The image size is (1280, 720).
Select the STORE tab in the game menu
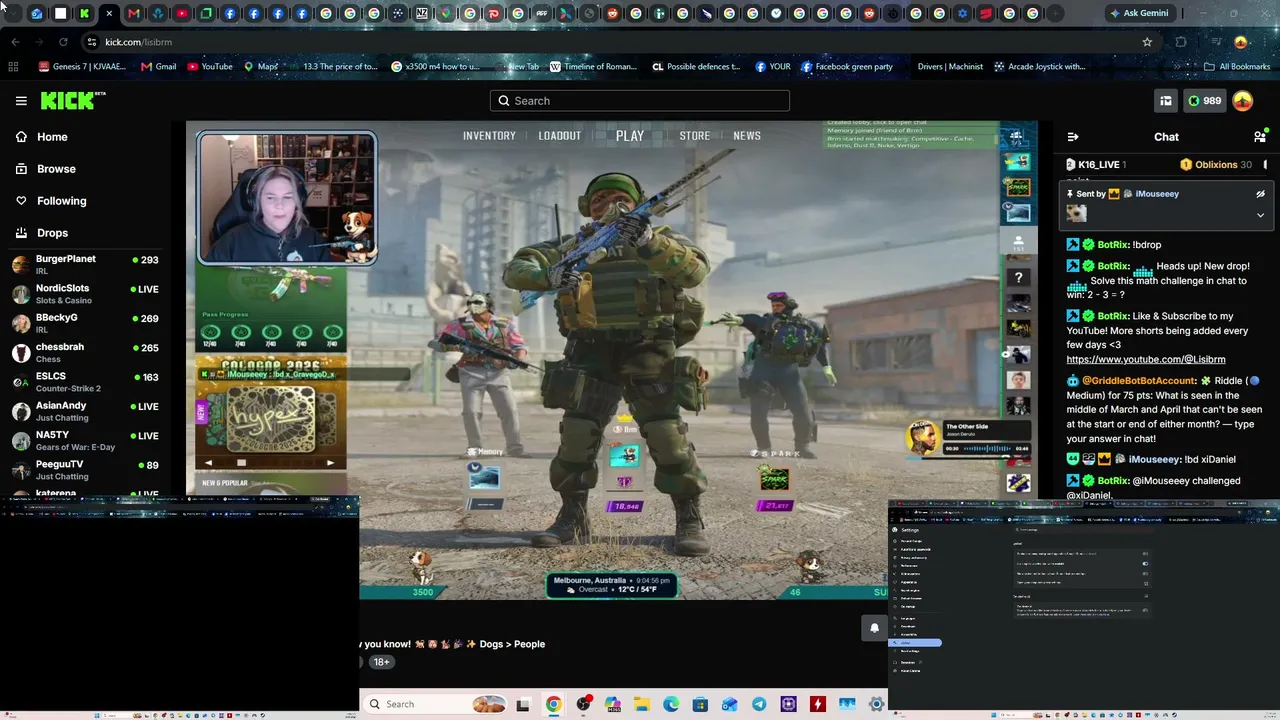coord(695,136)
